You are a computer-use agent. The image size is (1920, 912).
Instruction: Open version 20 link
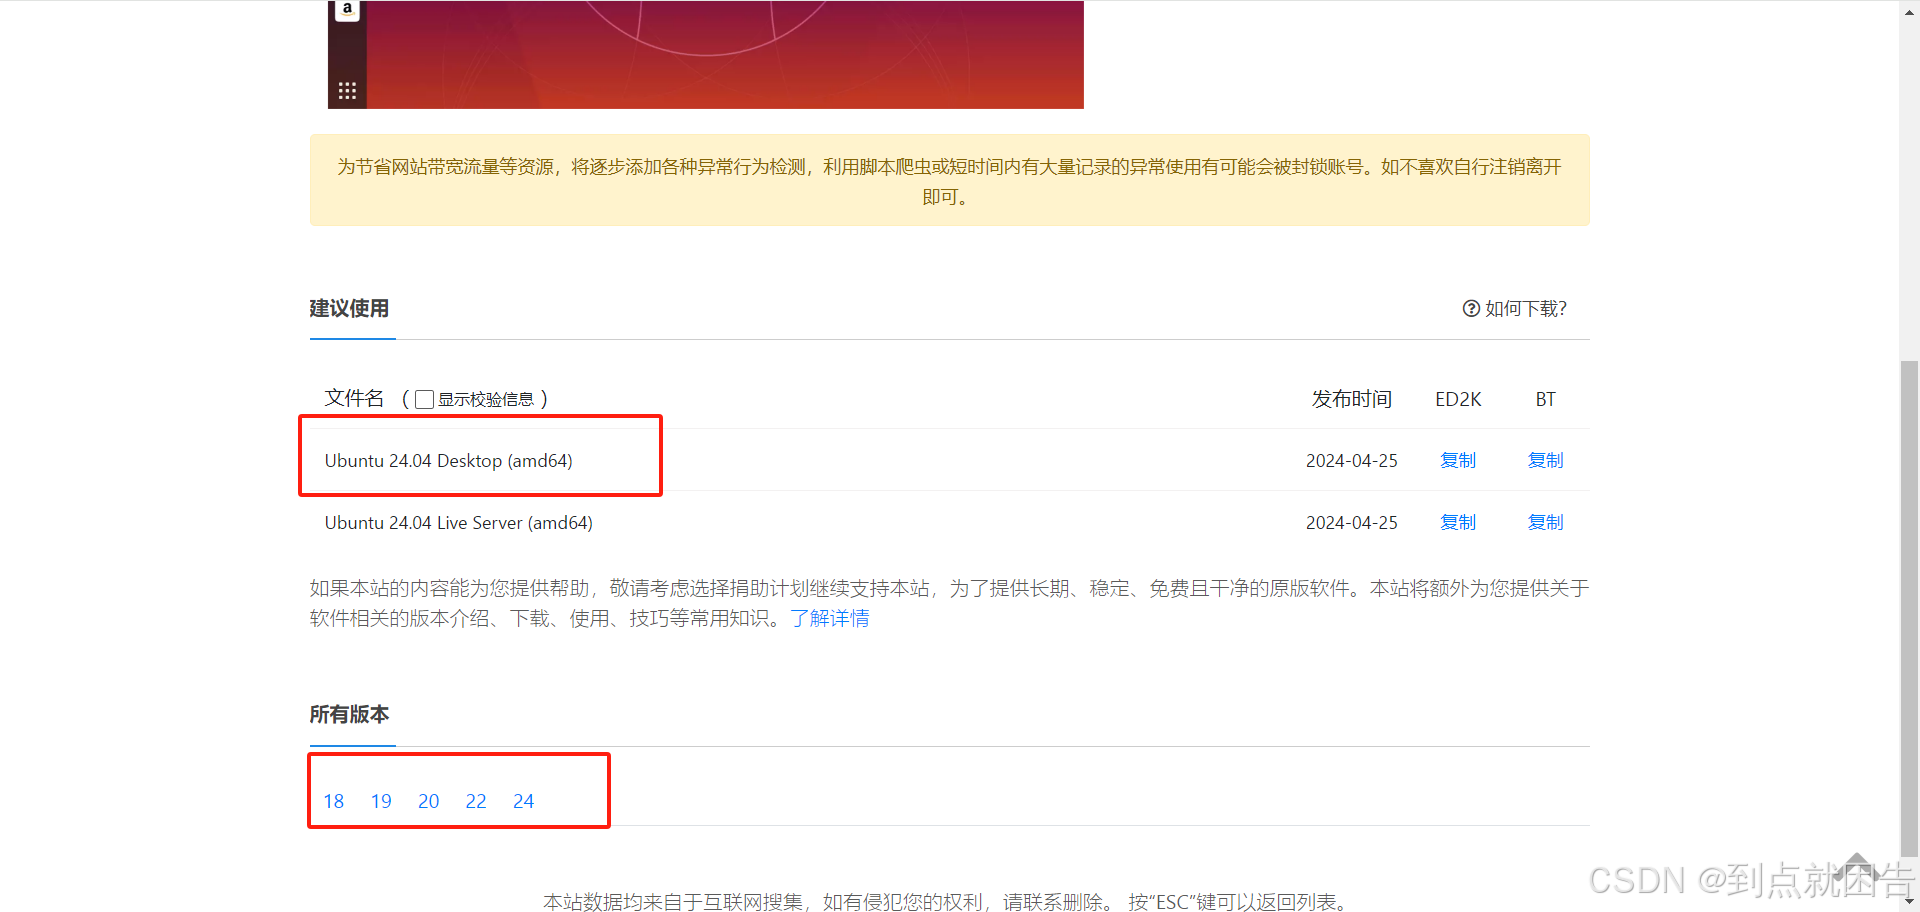[428, 801]
